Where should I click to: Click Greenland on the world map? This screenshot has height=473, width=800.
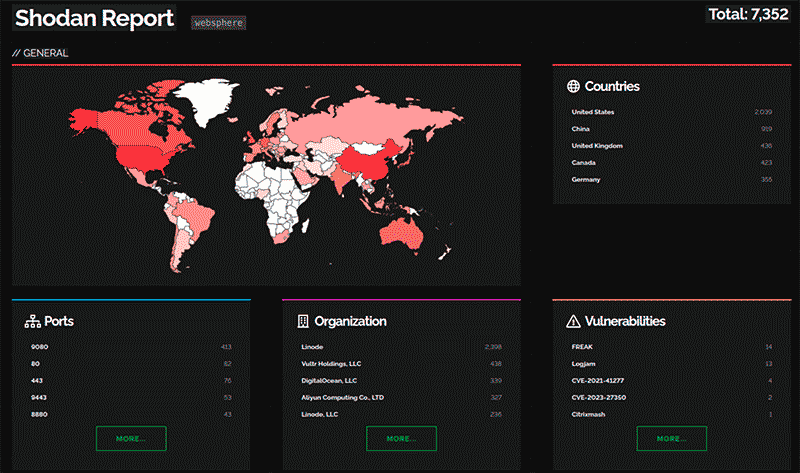pos(207,99)
